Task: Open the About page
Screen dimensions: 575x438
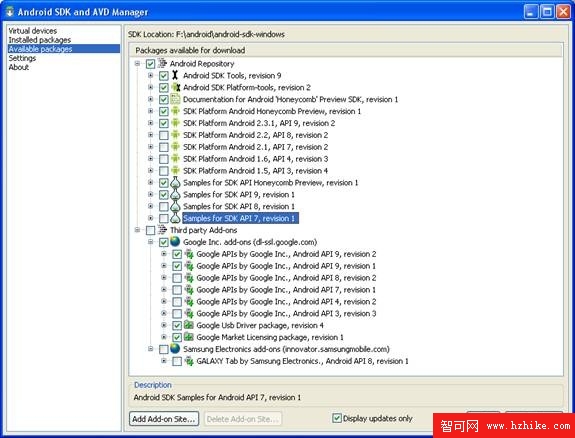Action: (19, 67)
